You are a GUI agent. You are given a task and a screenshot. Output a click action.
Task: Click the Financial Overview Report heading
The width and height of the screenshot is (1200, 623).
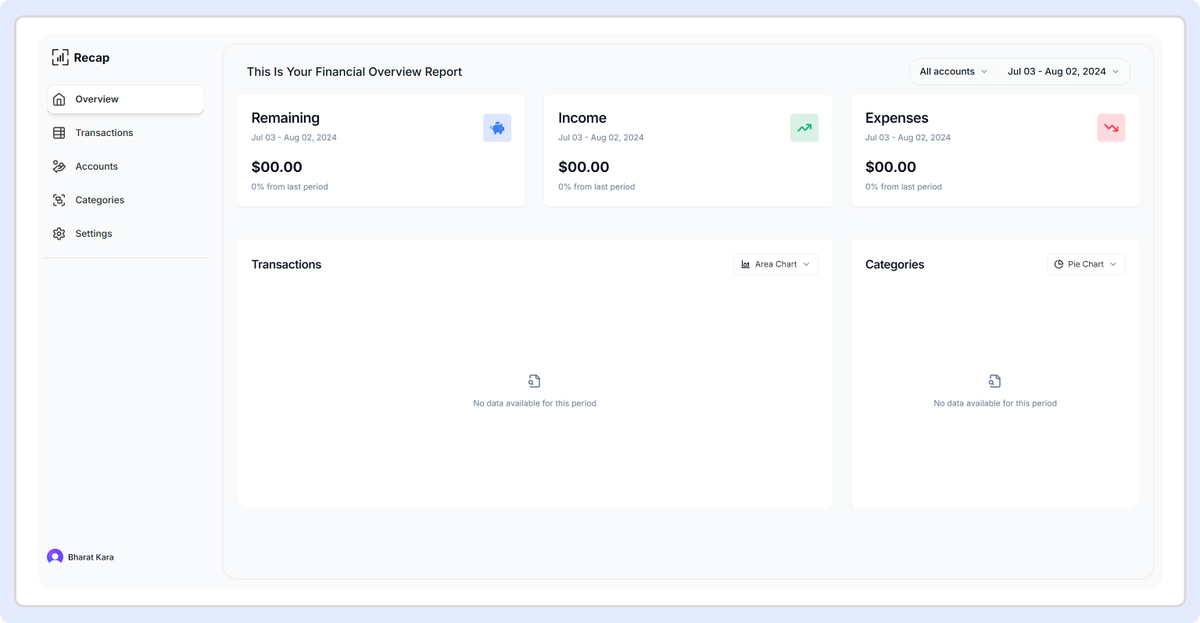[354, 72]
